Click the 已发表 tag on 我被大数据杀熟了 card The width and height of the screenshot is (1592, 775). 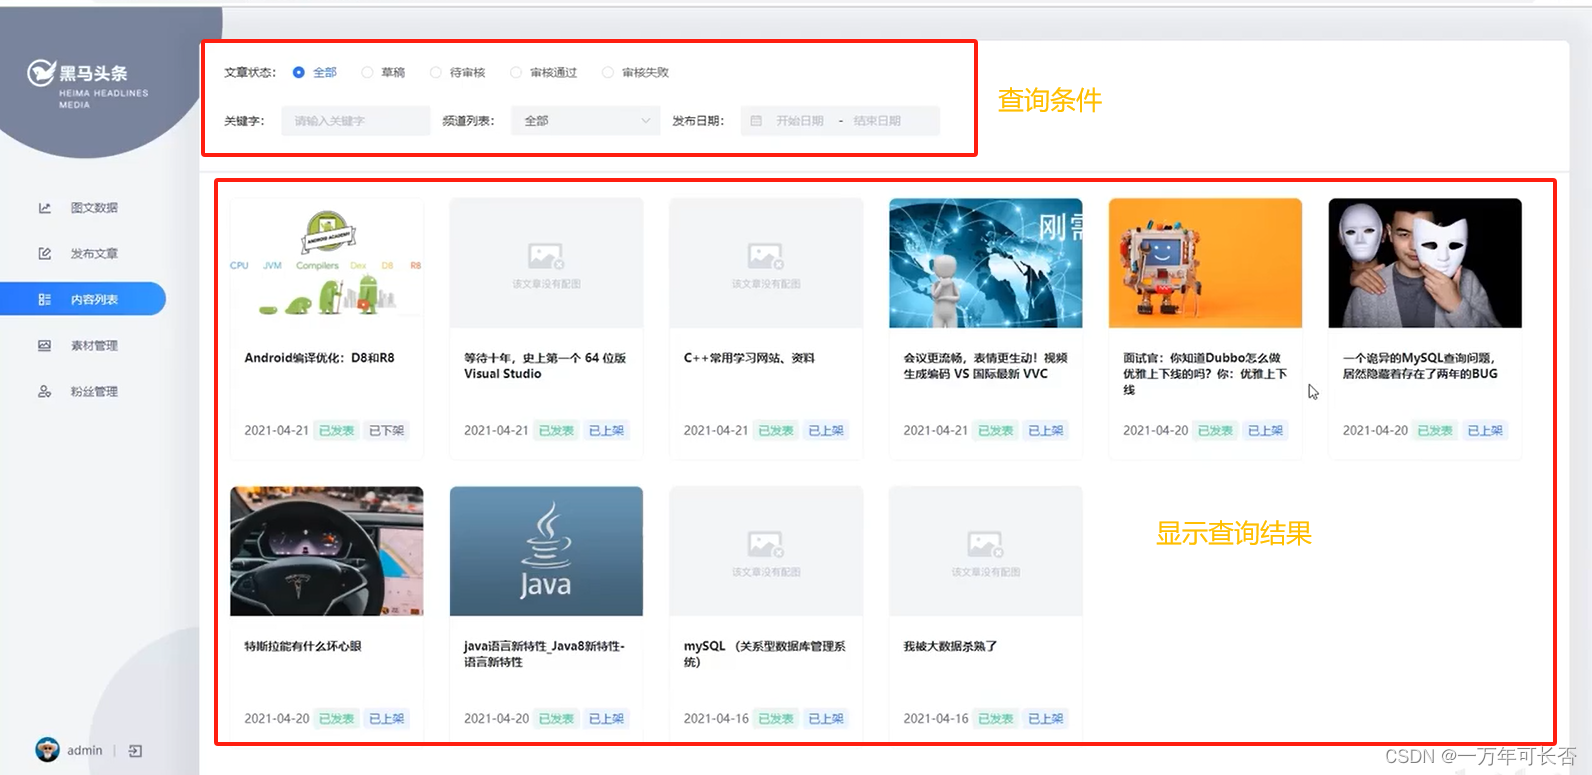point(996,719)
